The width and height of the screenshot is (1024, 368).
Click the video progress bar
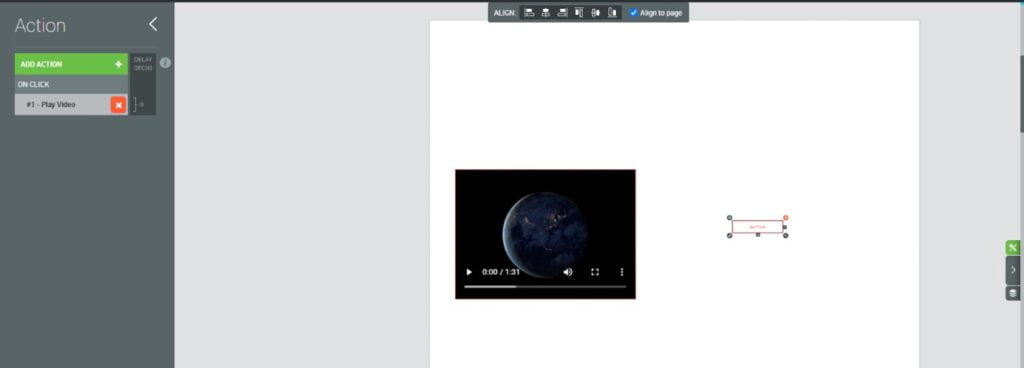click(x=545, y=286)
